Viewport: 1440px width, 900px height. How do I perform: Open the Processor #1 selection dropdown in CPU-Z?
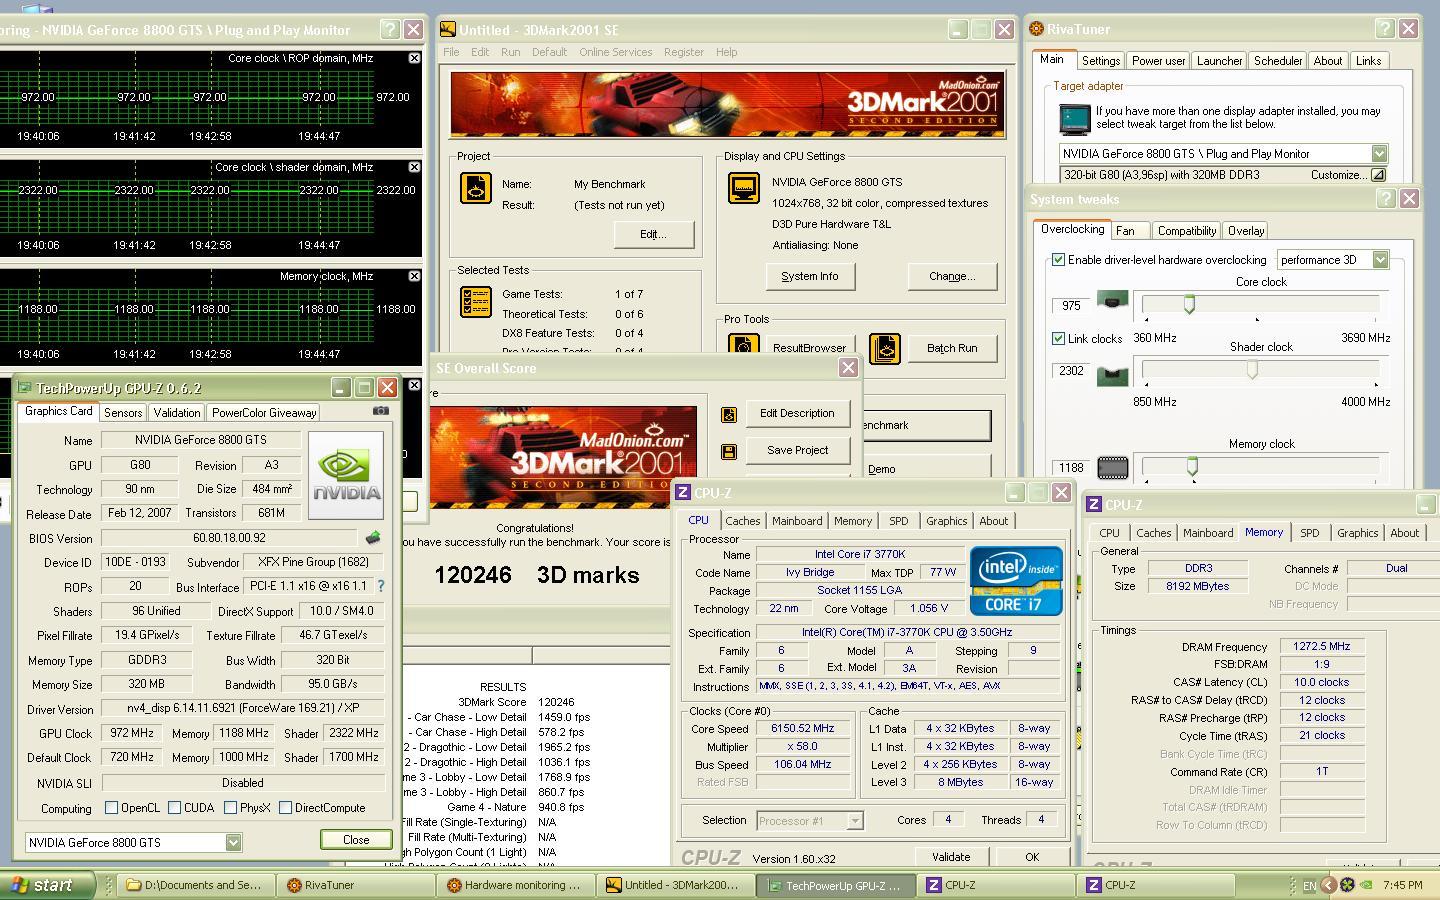tap(854, 821)
